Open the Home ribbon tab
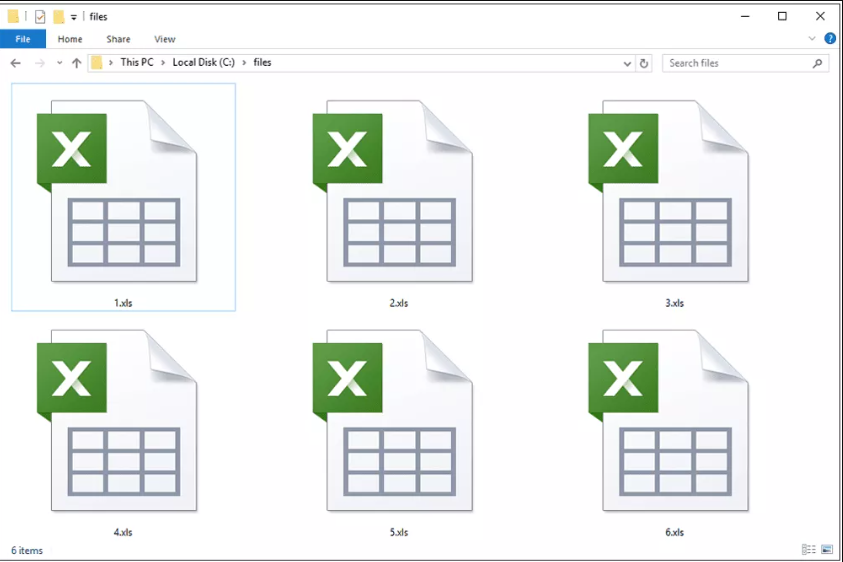 (70, 39)
